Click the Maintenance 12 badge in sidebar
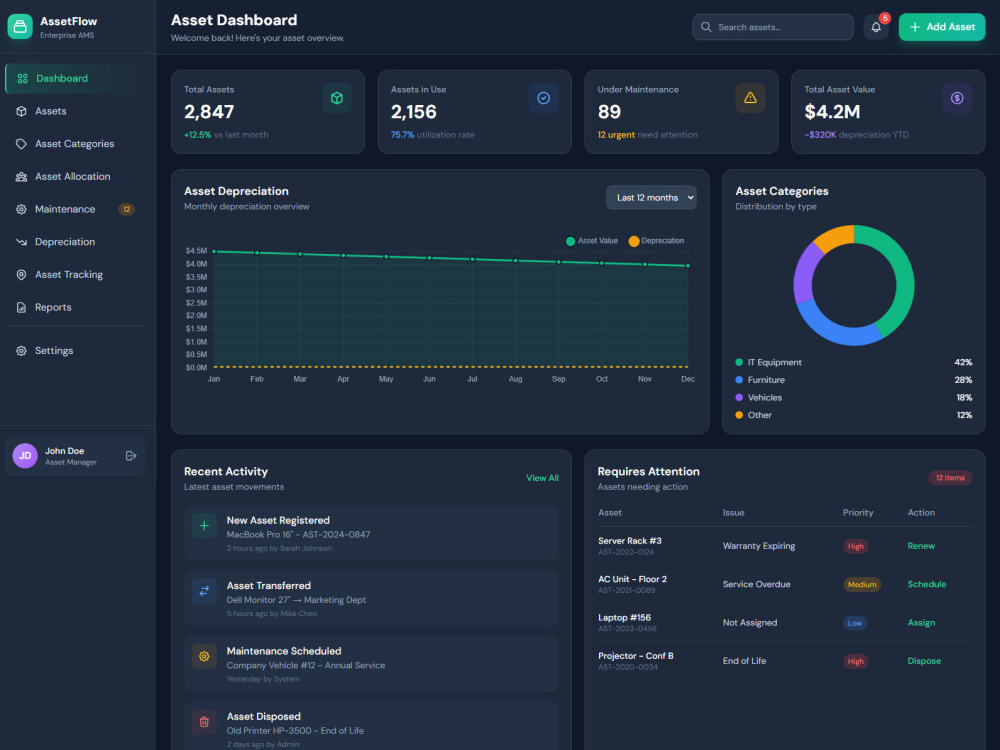 pyautogui.click(x=126, y=209)
